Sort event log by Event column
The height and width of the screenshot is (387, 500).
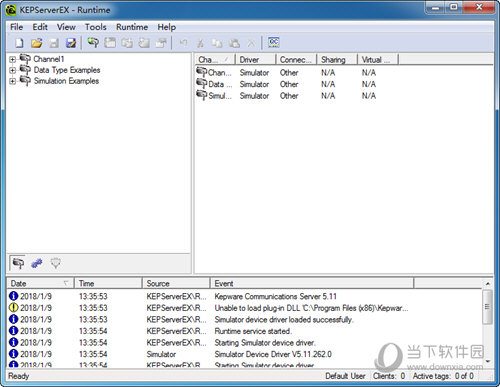[312, 283]
